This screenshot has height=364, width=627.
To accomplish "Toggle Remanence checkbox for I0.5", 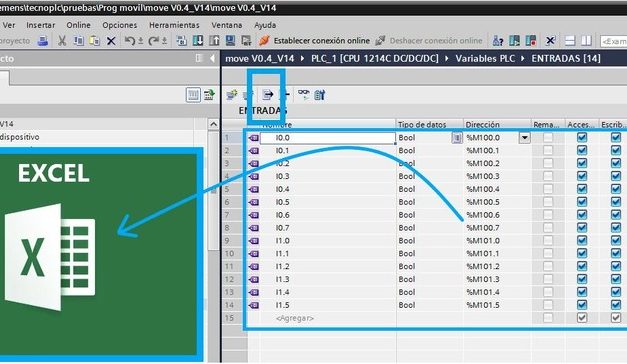I will [x=548, y=202].
